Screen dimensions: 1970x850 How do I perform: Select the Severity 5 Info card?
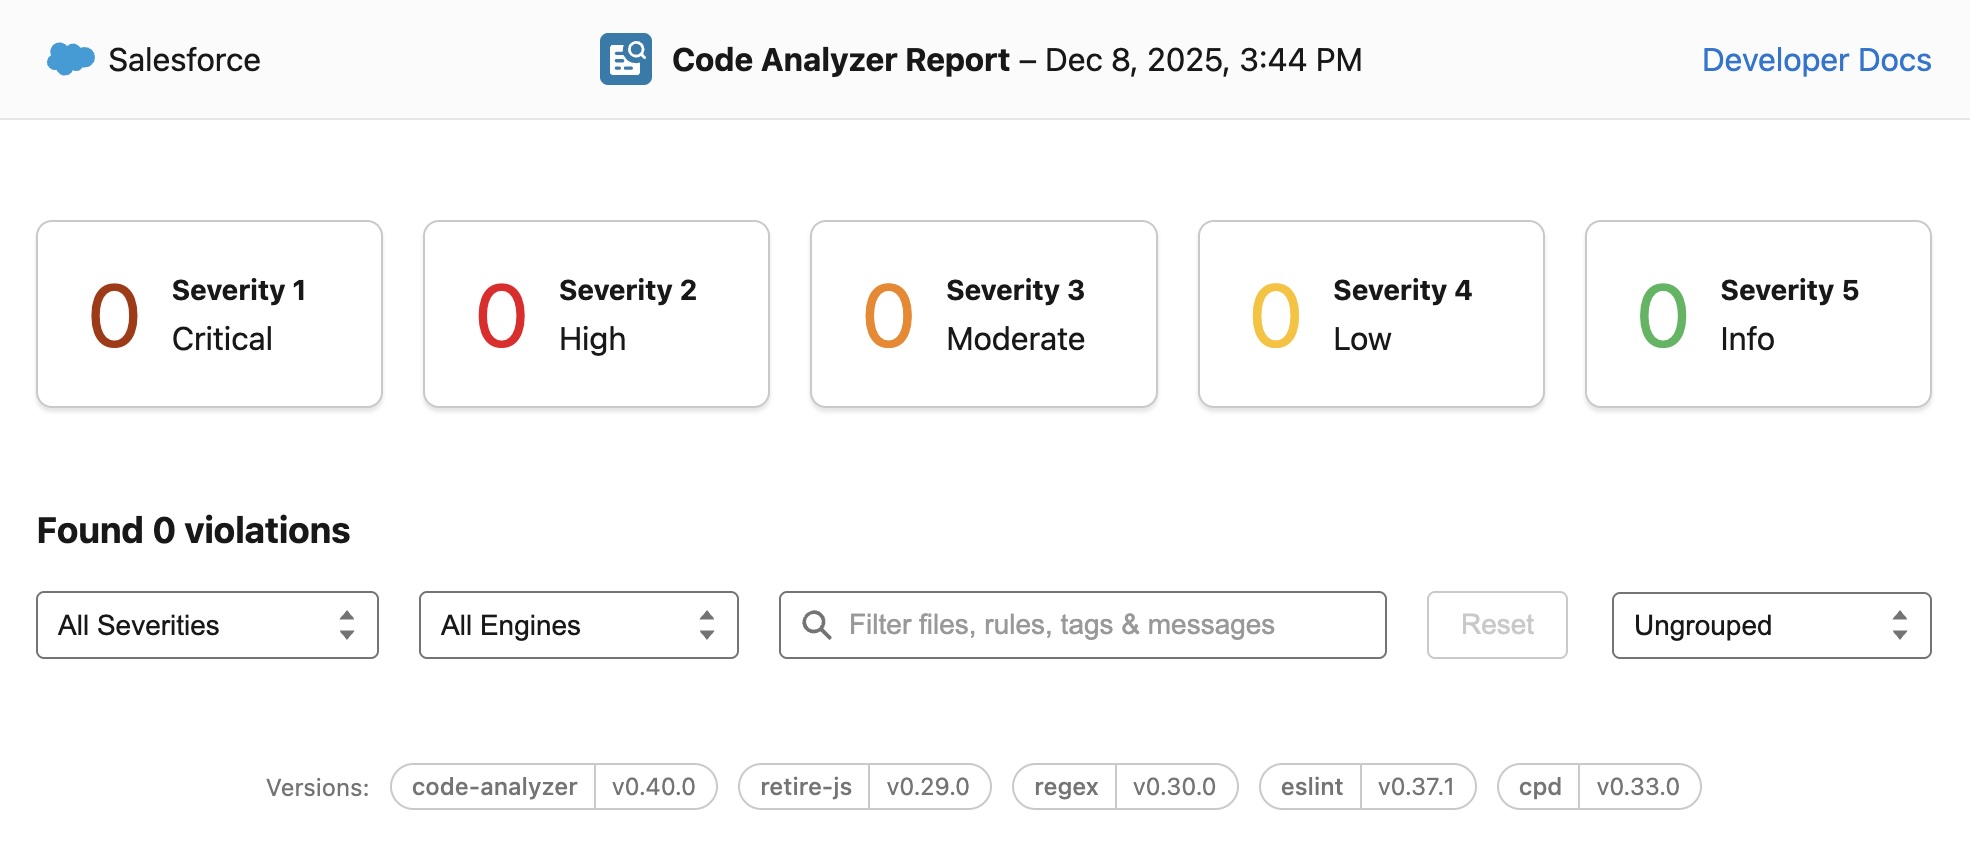coord(1758,314)
